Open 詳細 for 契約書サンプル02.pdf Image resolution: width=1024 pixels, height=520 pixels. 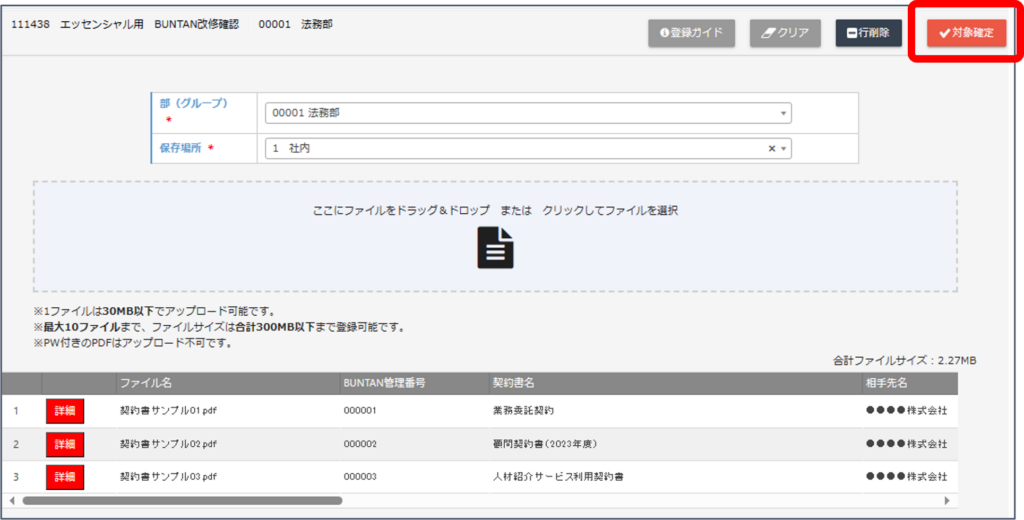click(65, 444)
